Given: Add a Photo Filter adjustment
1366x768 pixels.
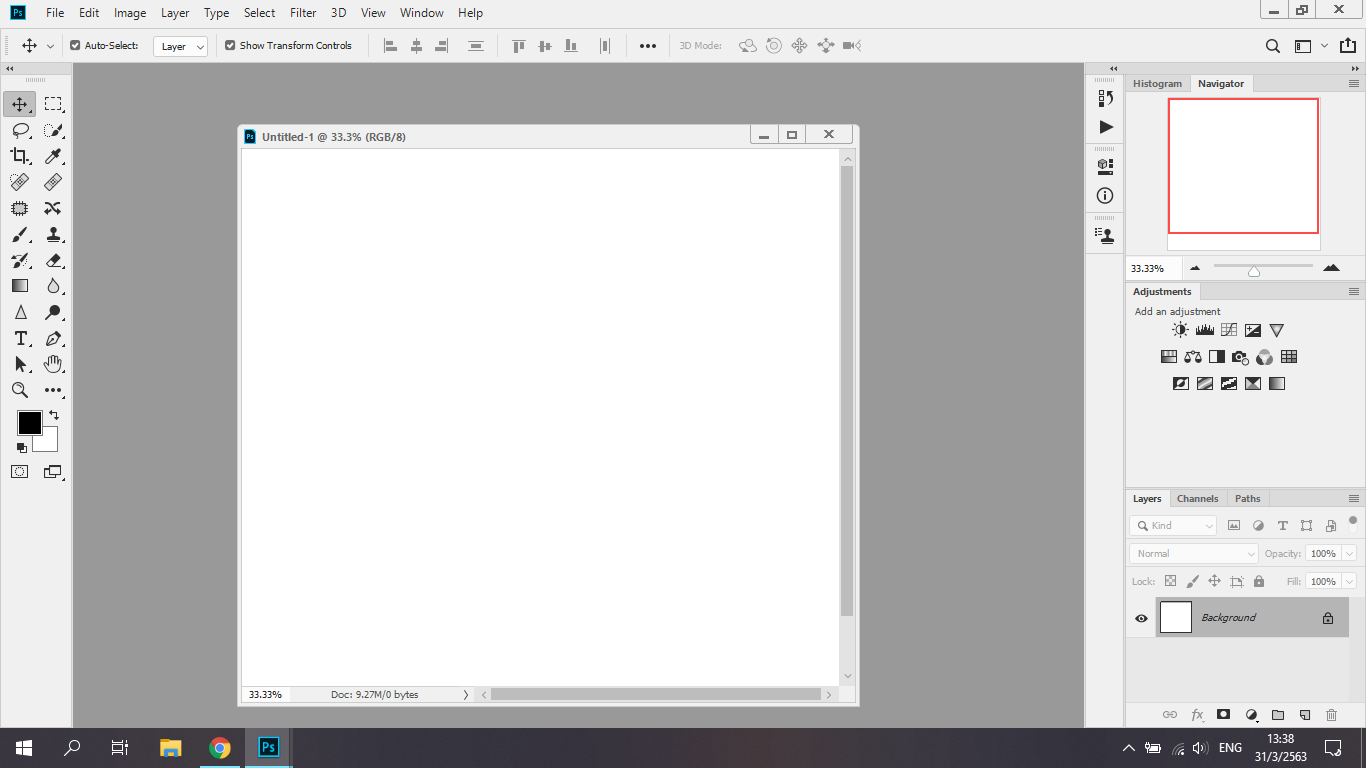Looking at the screenshot, I should [x=1240, y=357].
